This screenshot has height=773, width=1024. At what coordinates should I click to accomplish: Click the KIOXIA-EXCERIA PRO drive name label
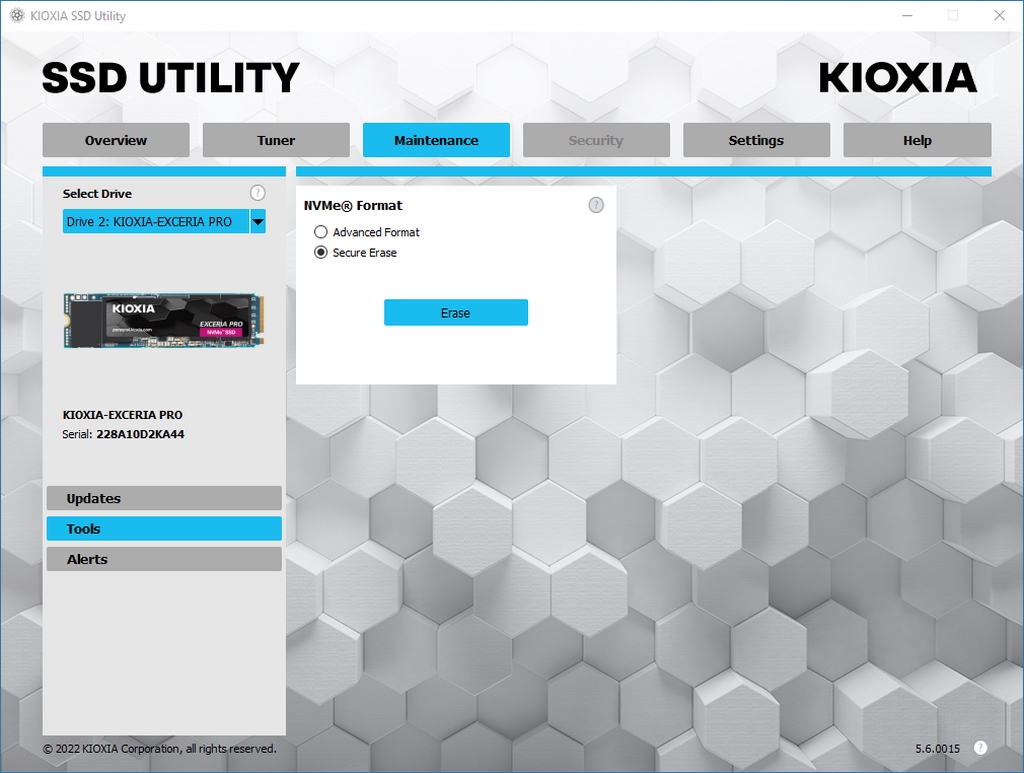pyautogui.click(x=122, y=415)
